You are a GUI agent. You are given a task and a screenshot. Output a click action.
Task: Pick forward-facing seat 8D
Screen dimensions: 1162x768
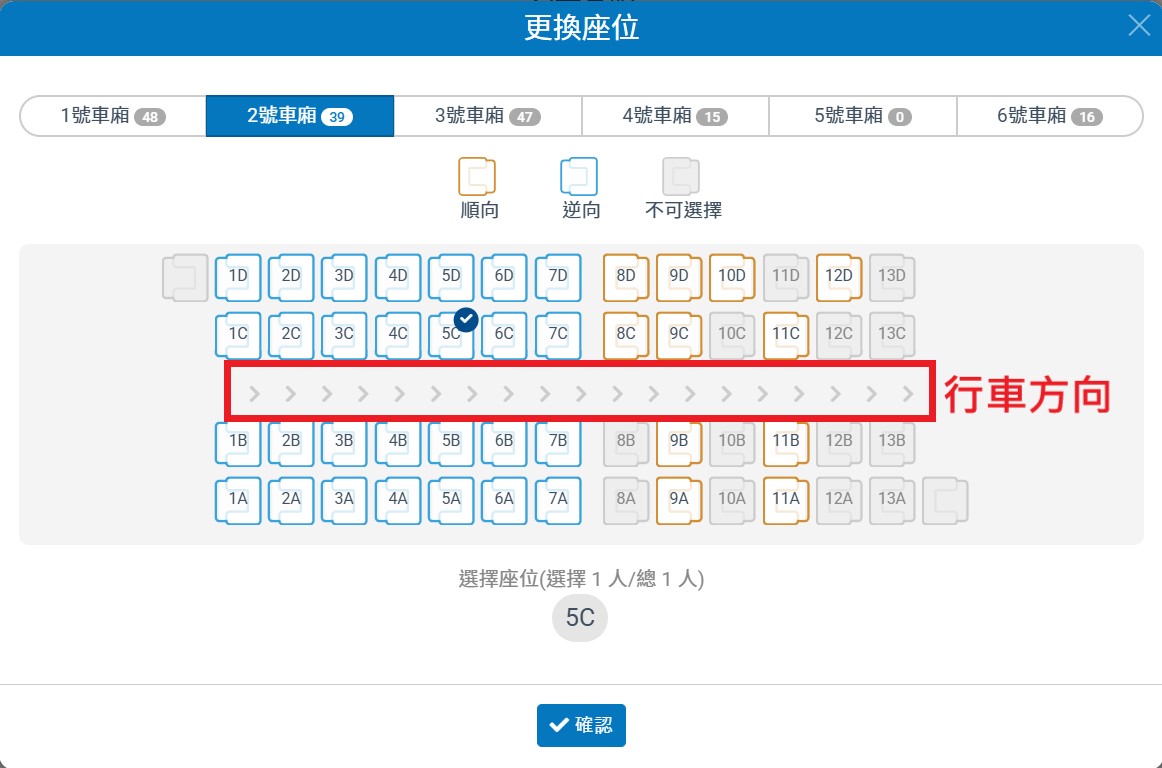[x=626, y=277]
